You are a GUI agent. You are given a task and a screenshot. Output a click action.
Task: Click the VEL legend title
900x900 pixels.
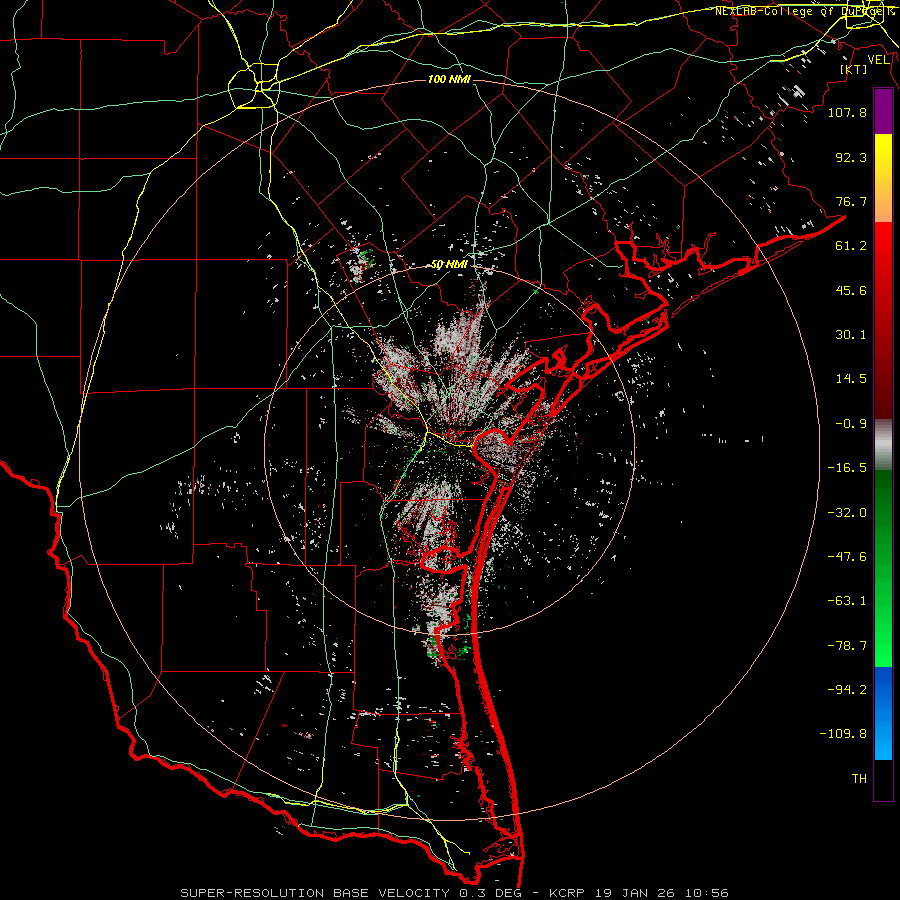tap(879, 60)
